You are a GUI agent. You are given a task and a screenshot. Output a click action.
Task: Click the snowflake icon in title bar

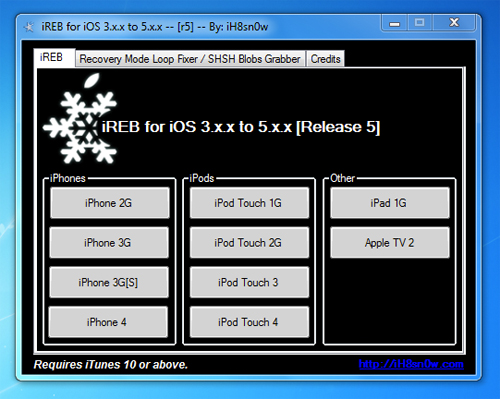[29, 27]
